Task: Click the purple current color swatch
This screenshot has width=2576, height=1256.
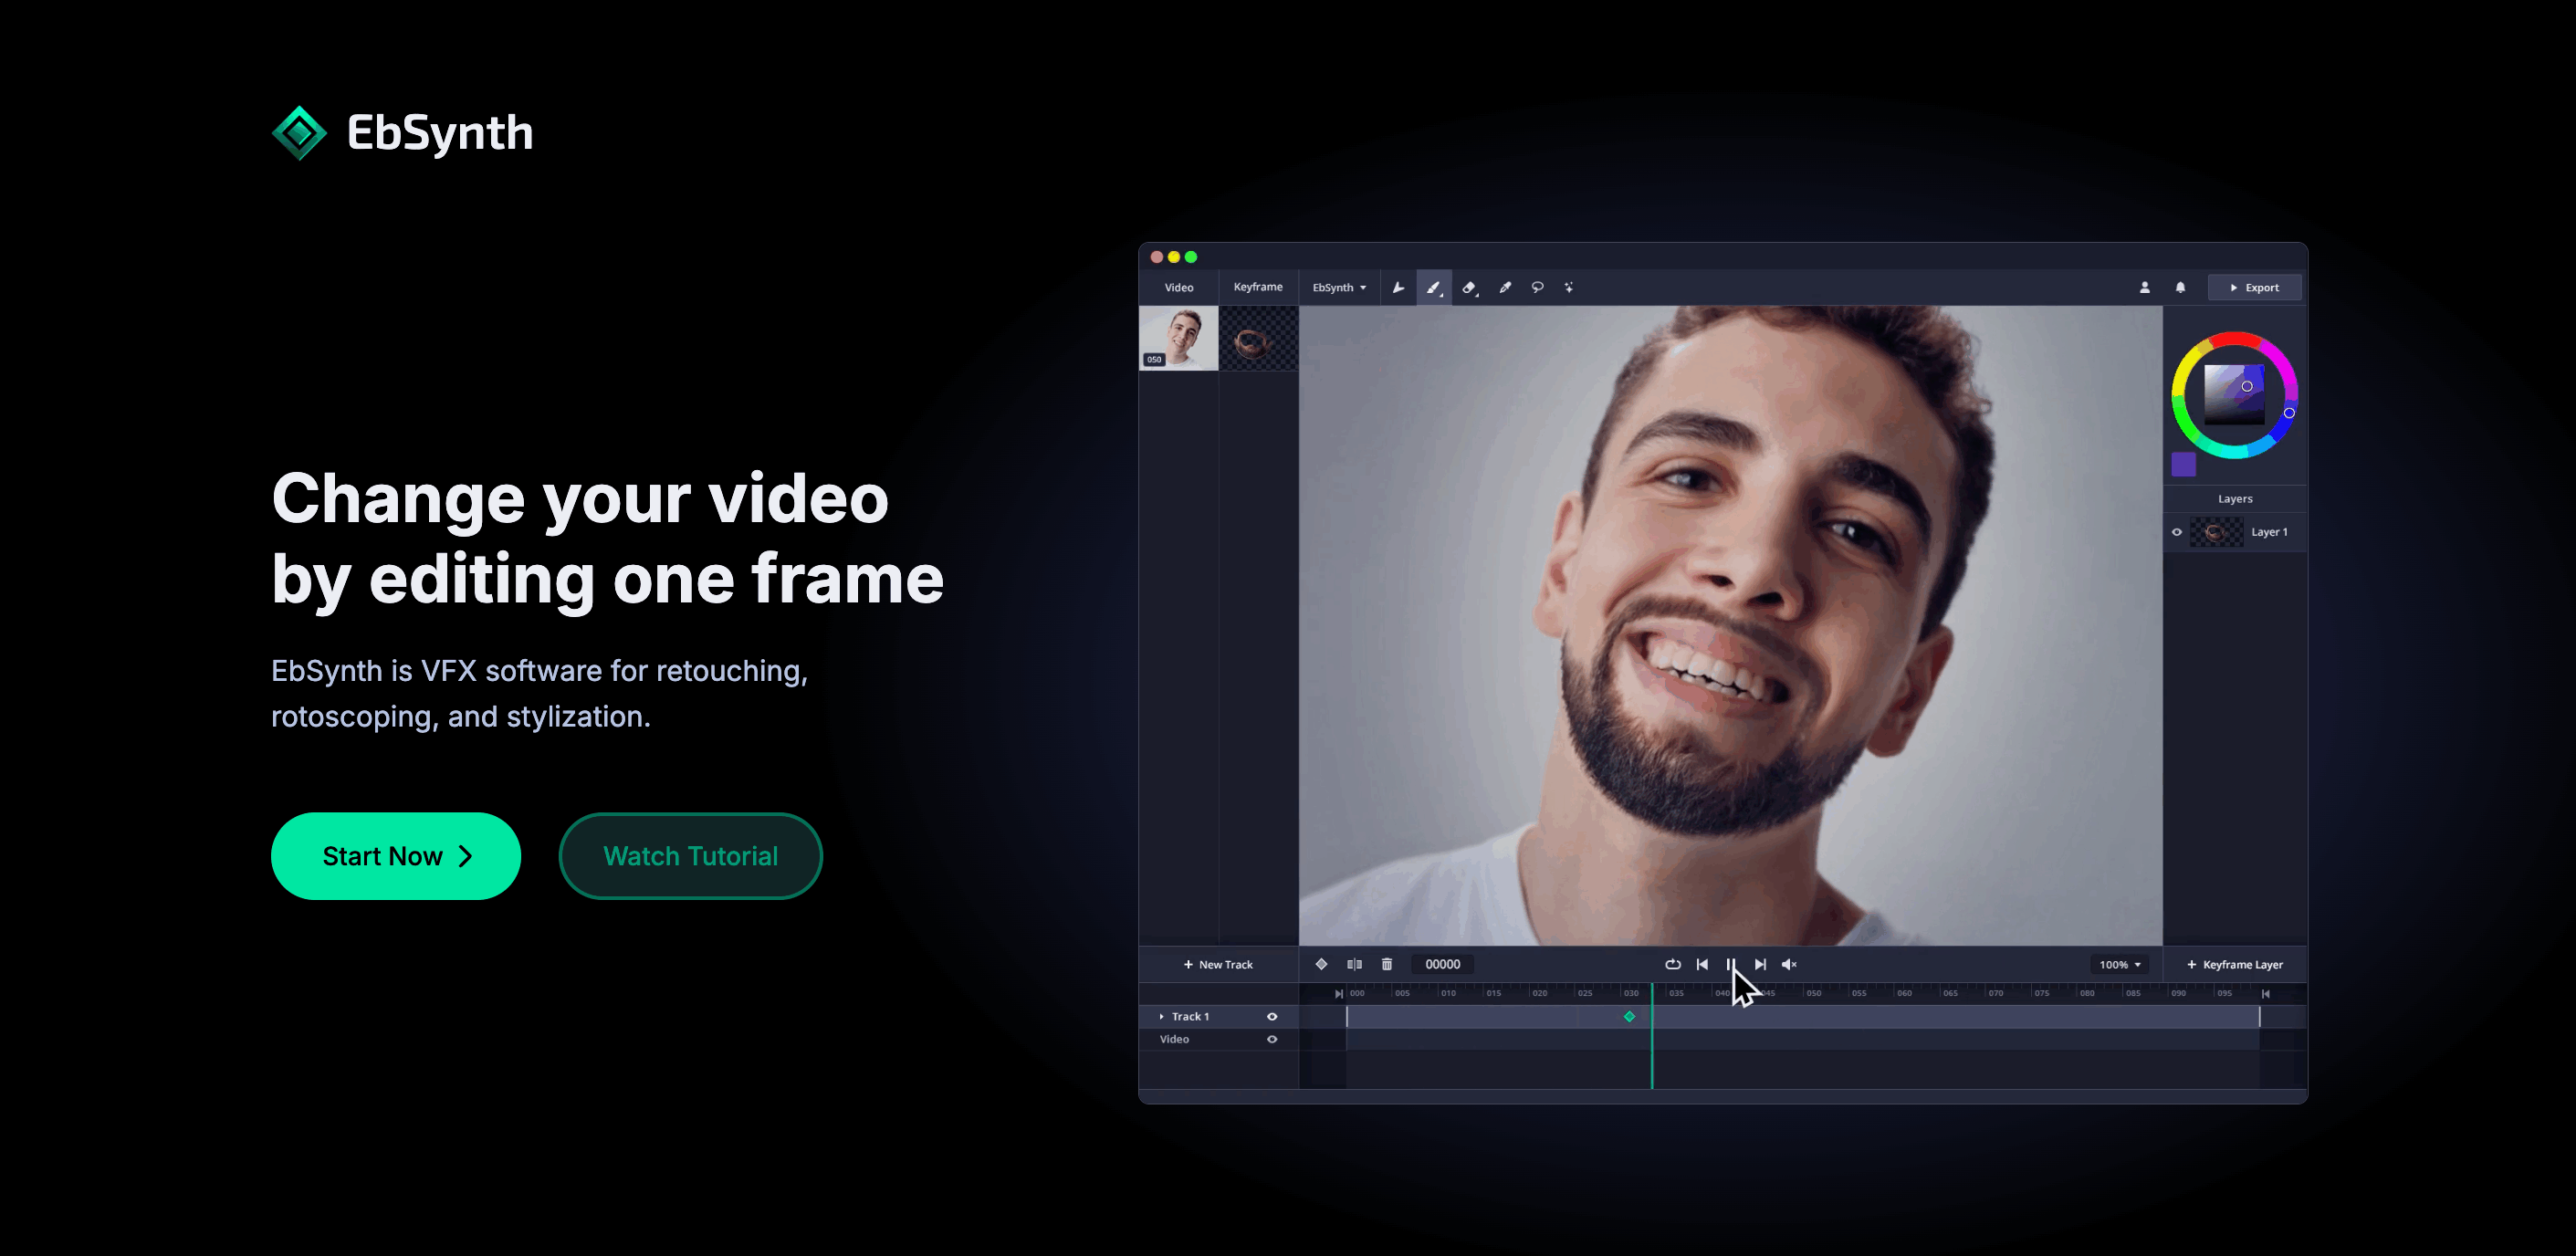Action: [2184, 464]
